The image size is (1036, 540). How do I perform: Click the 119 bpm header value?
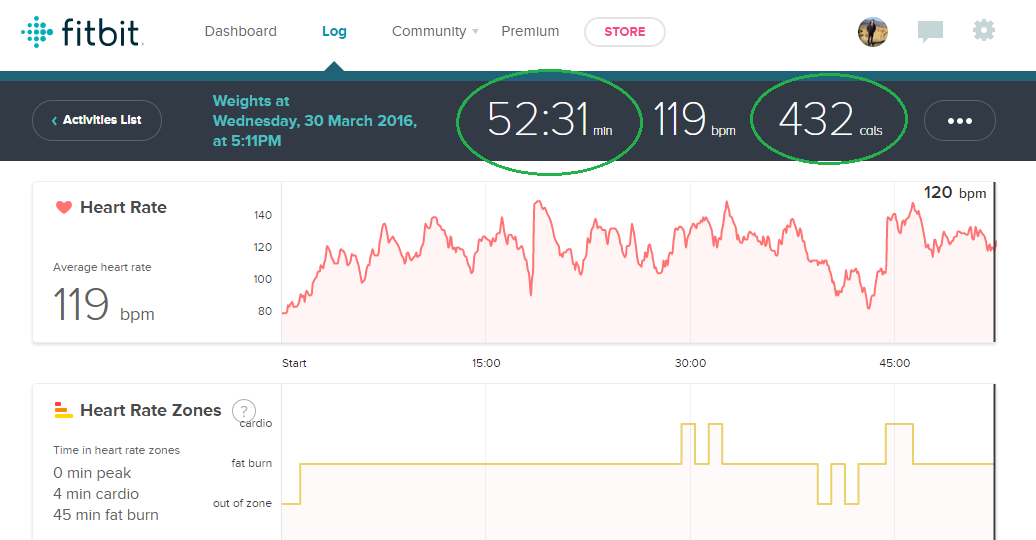click(694, 120)
